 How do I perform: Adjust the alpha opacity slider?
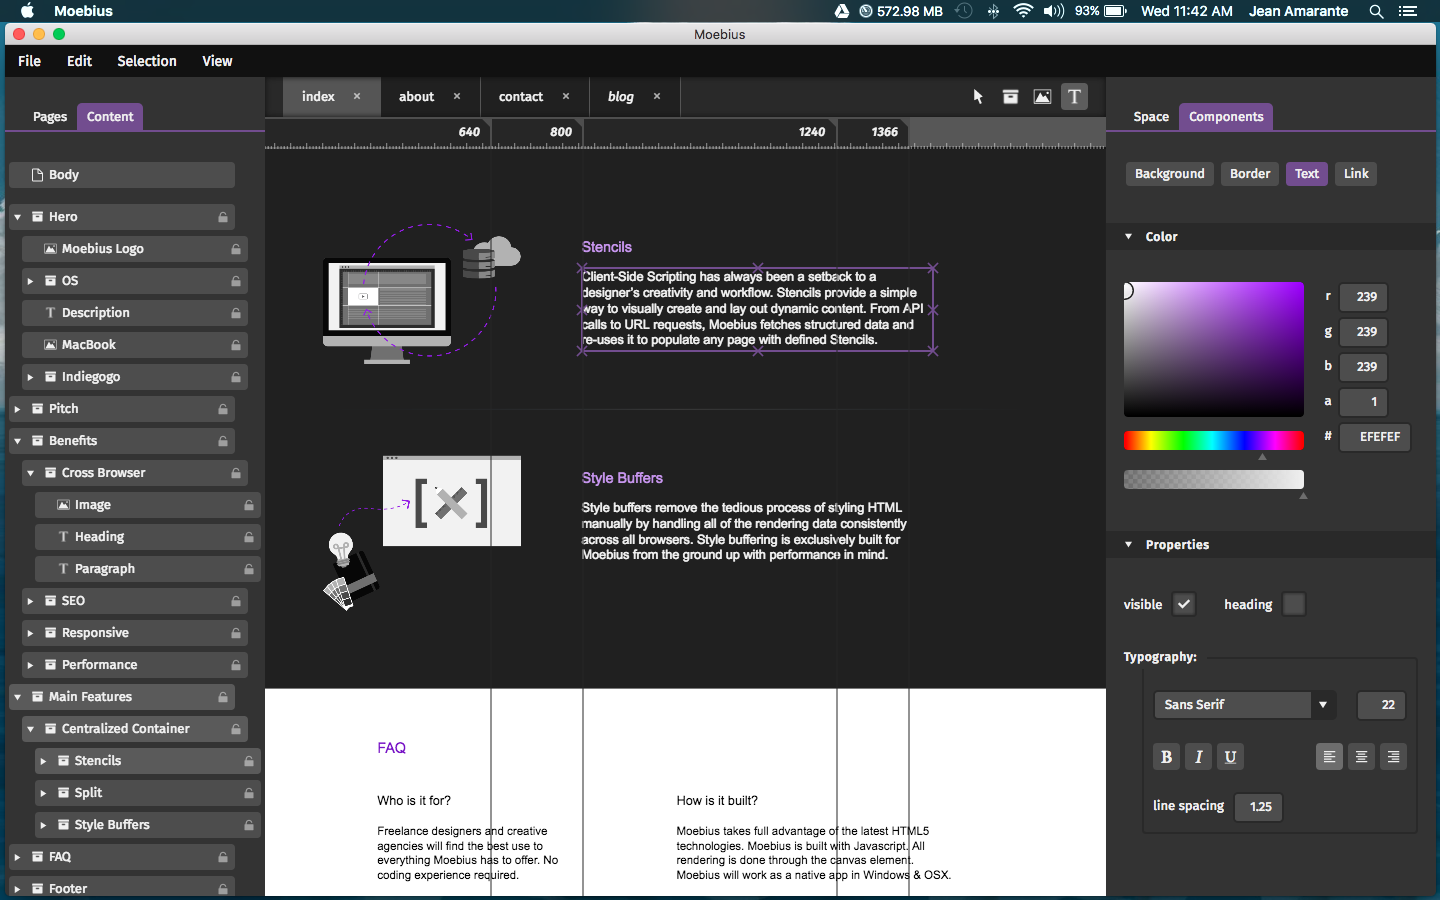(x=1214, y=480)
